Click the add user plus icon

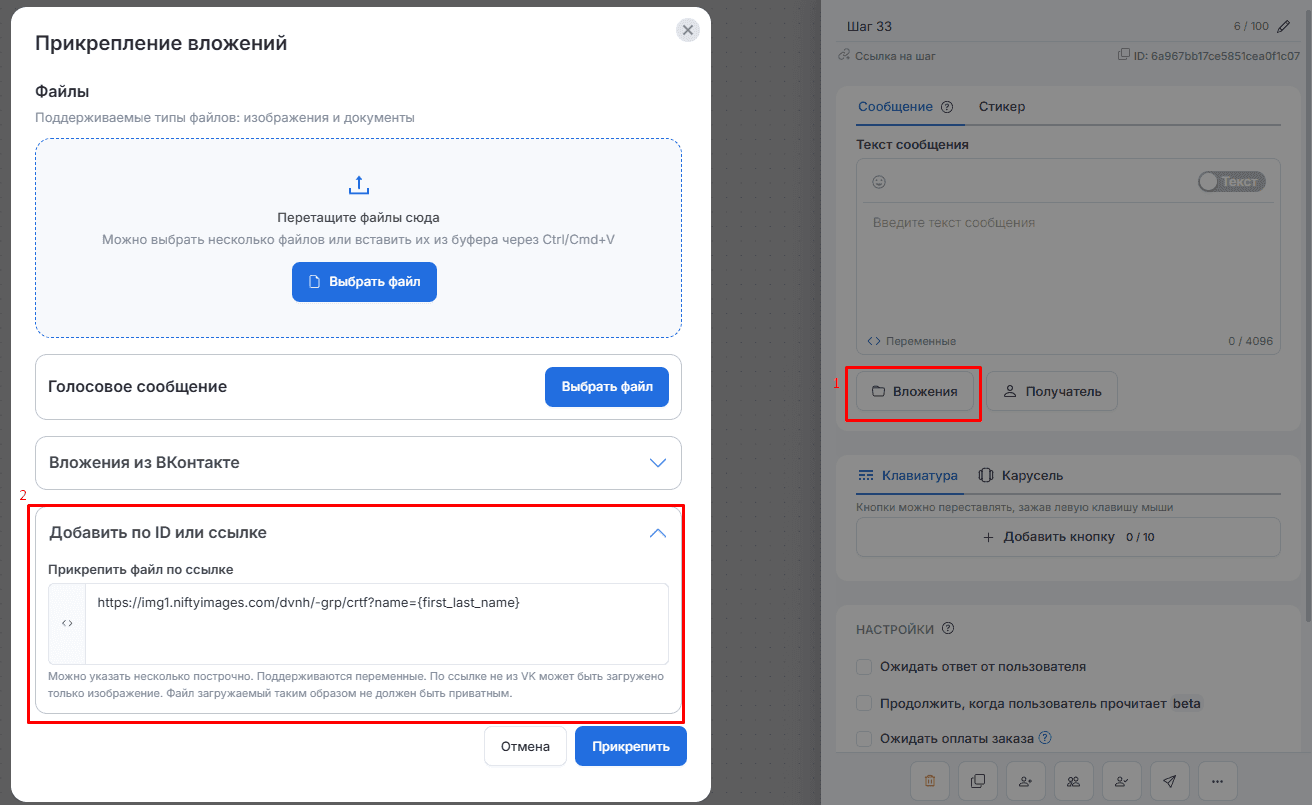coord(1026,781)
